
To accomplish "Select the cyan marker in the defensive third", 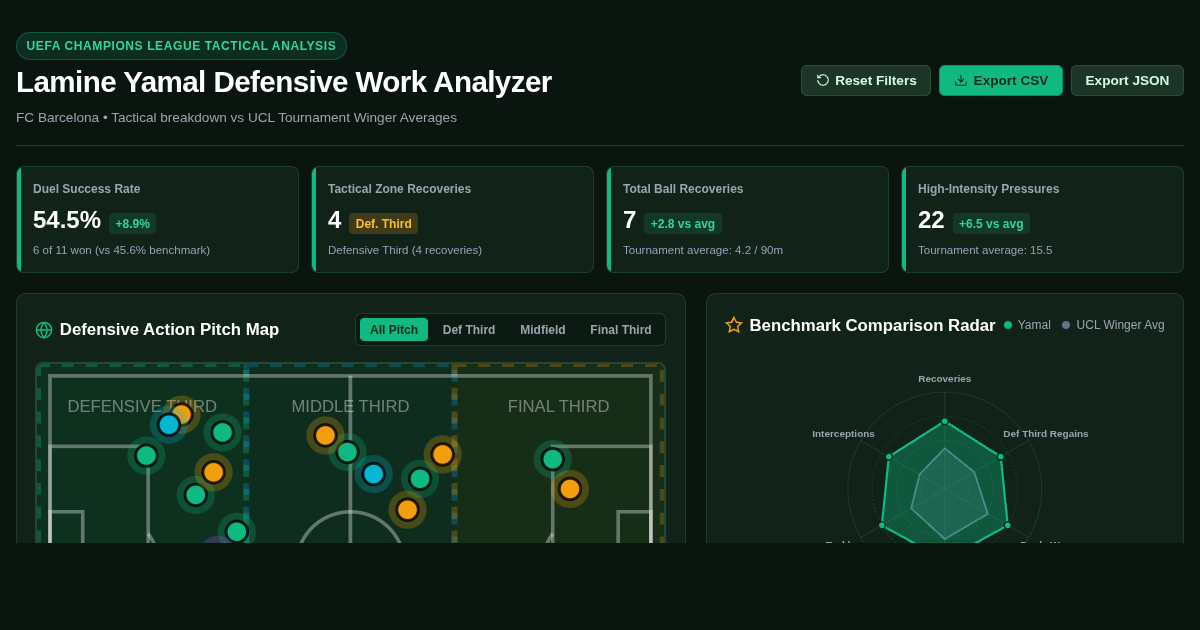I will [169, 425].
